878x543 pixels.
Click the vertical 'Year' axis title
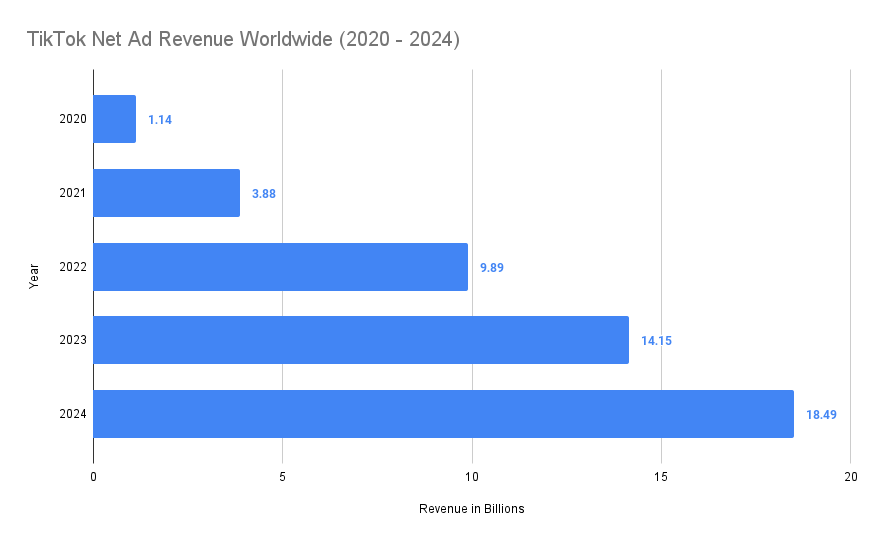(x=33, y=276)
